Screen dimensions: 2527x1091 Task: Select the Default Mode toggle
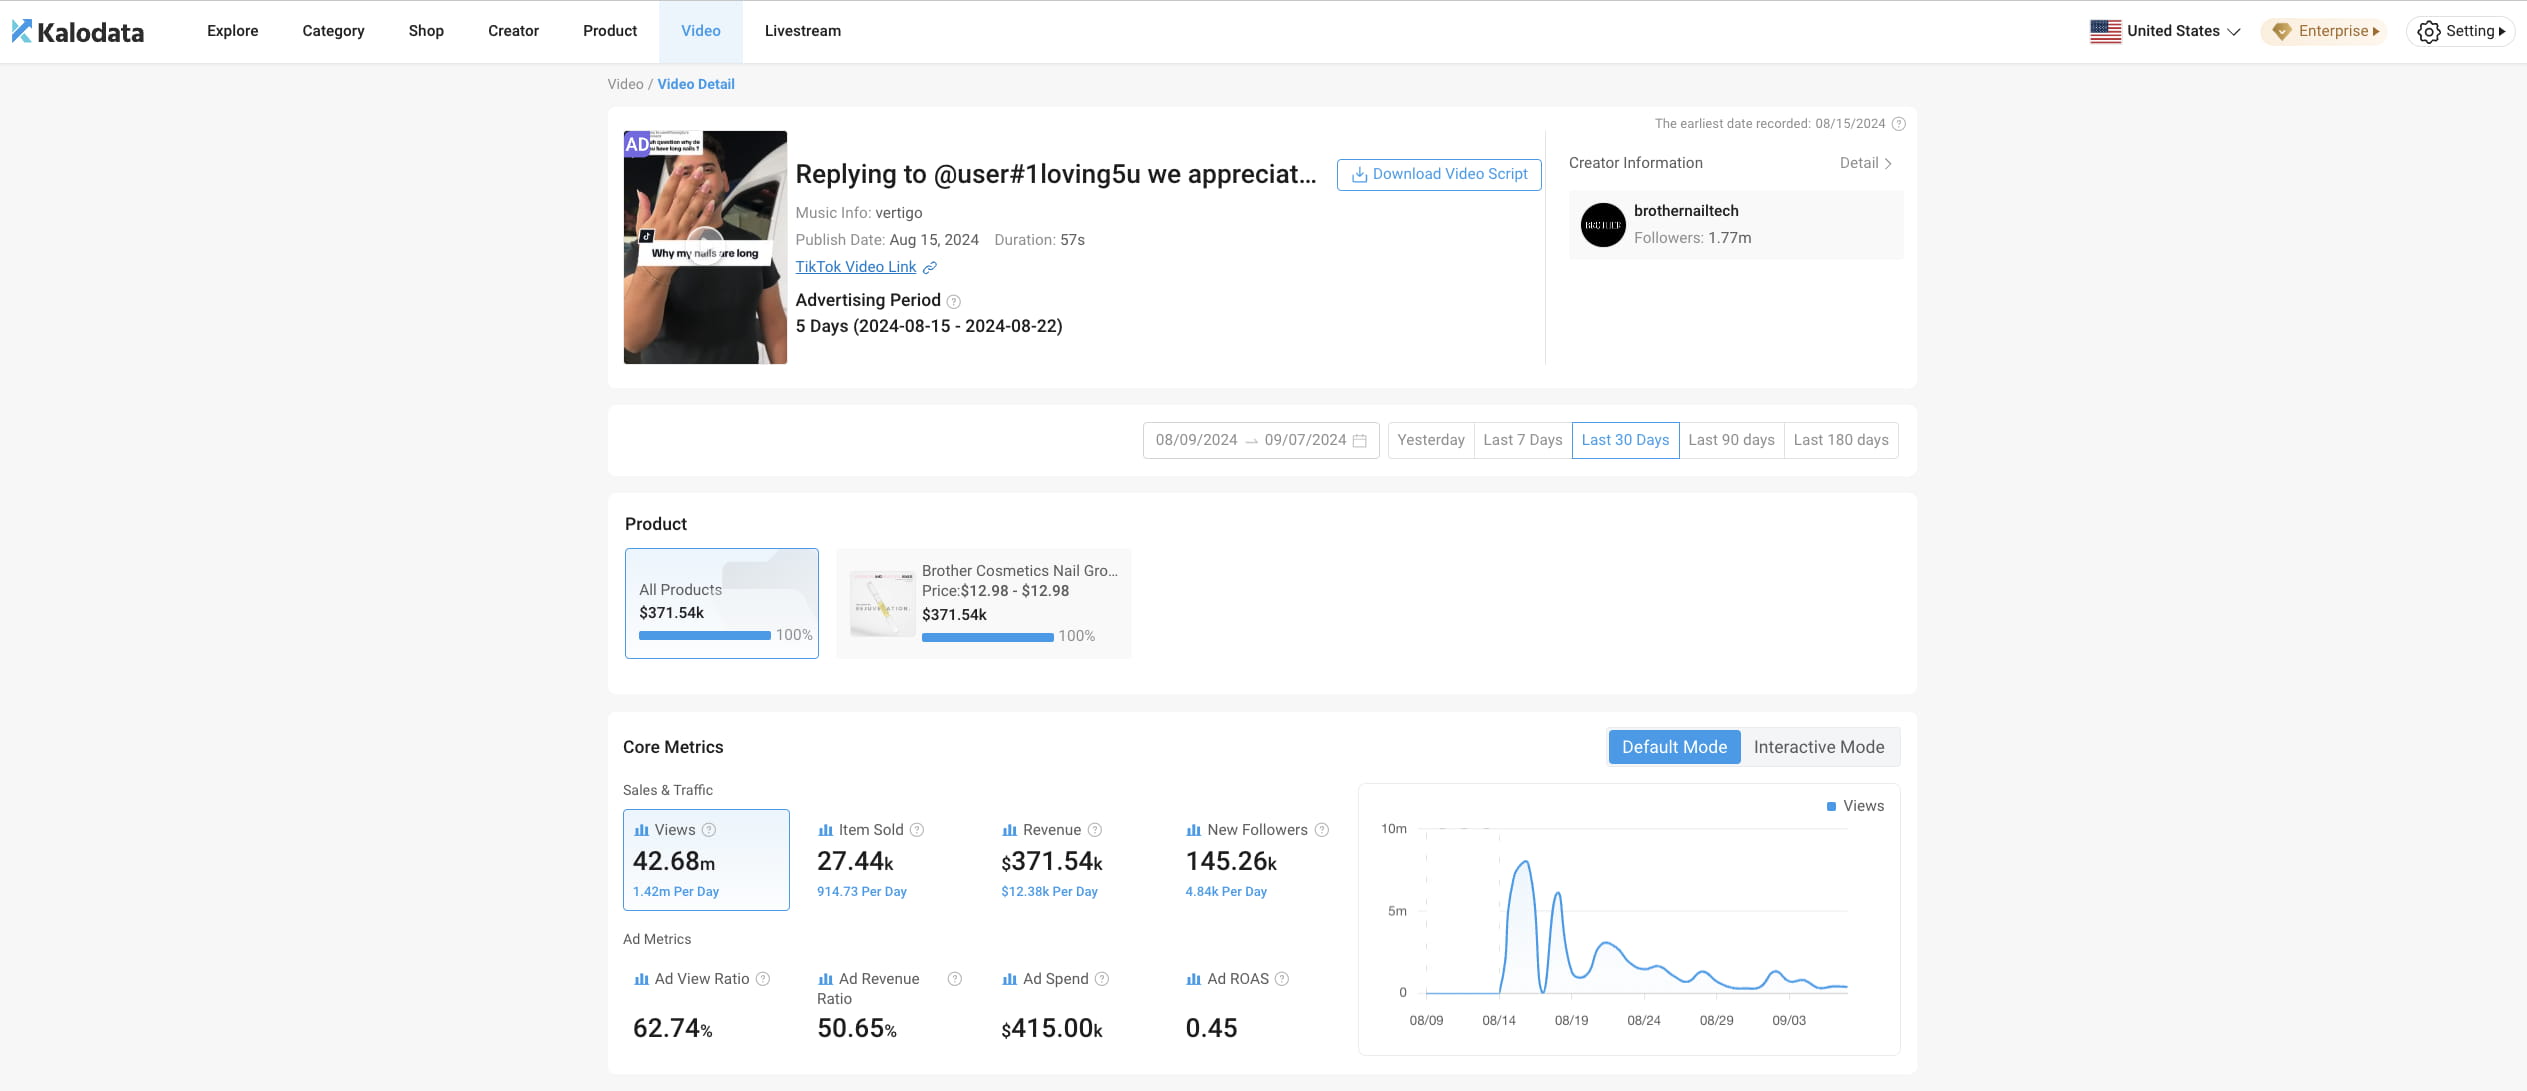[1674, 747]
